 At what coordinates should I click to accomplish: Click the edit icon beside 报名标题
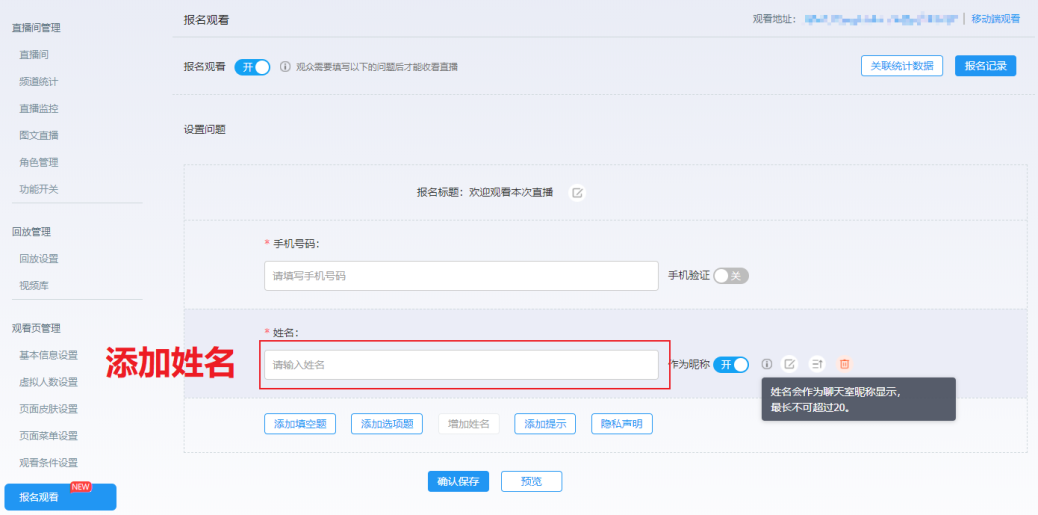point(577,193)
